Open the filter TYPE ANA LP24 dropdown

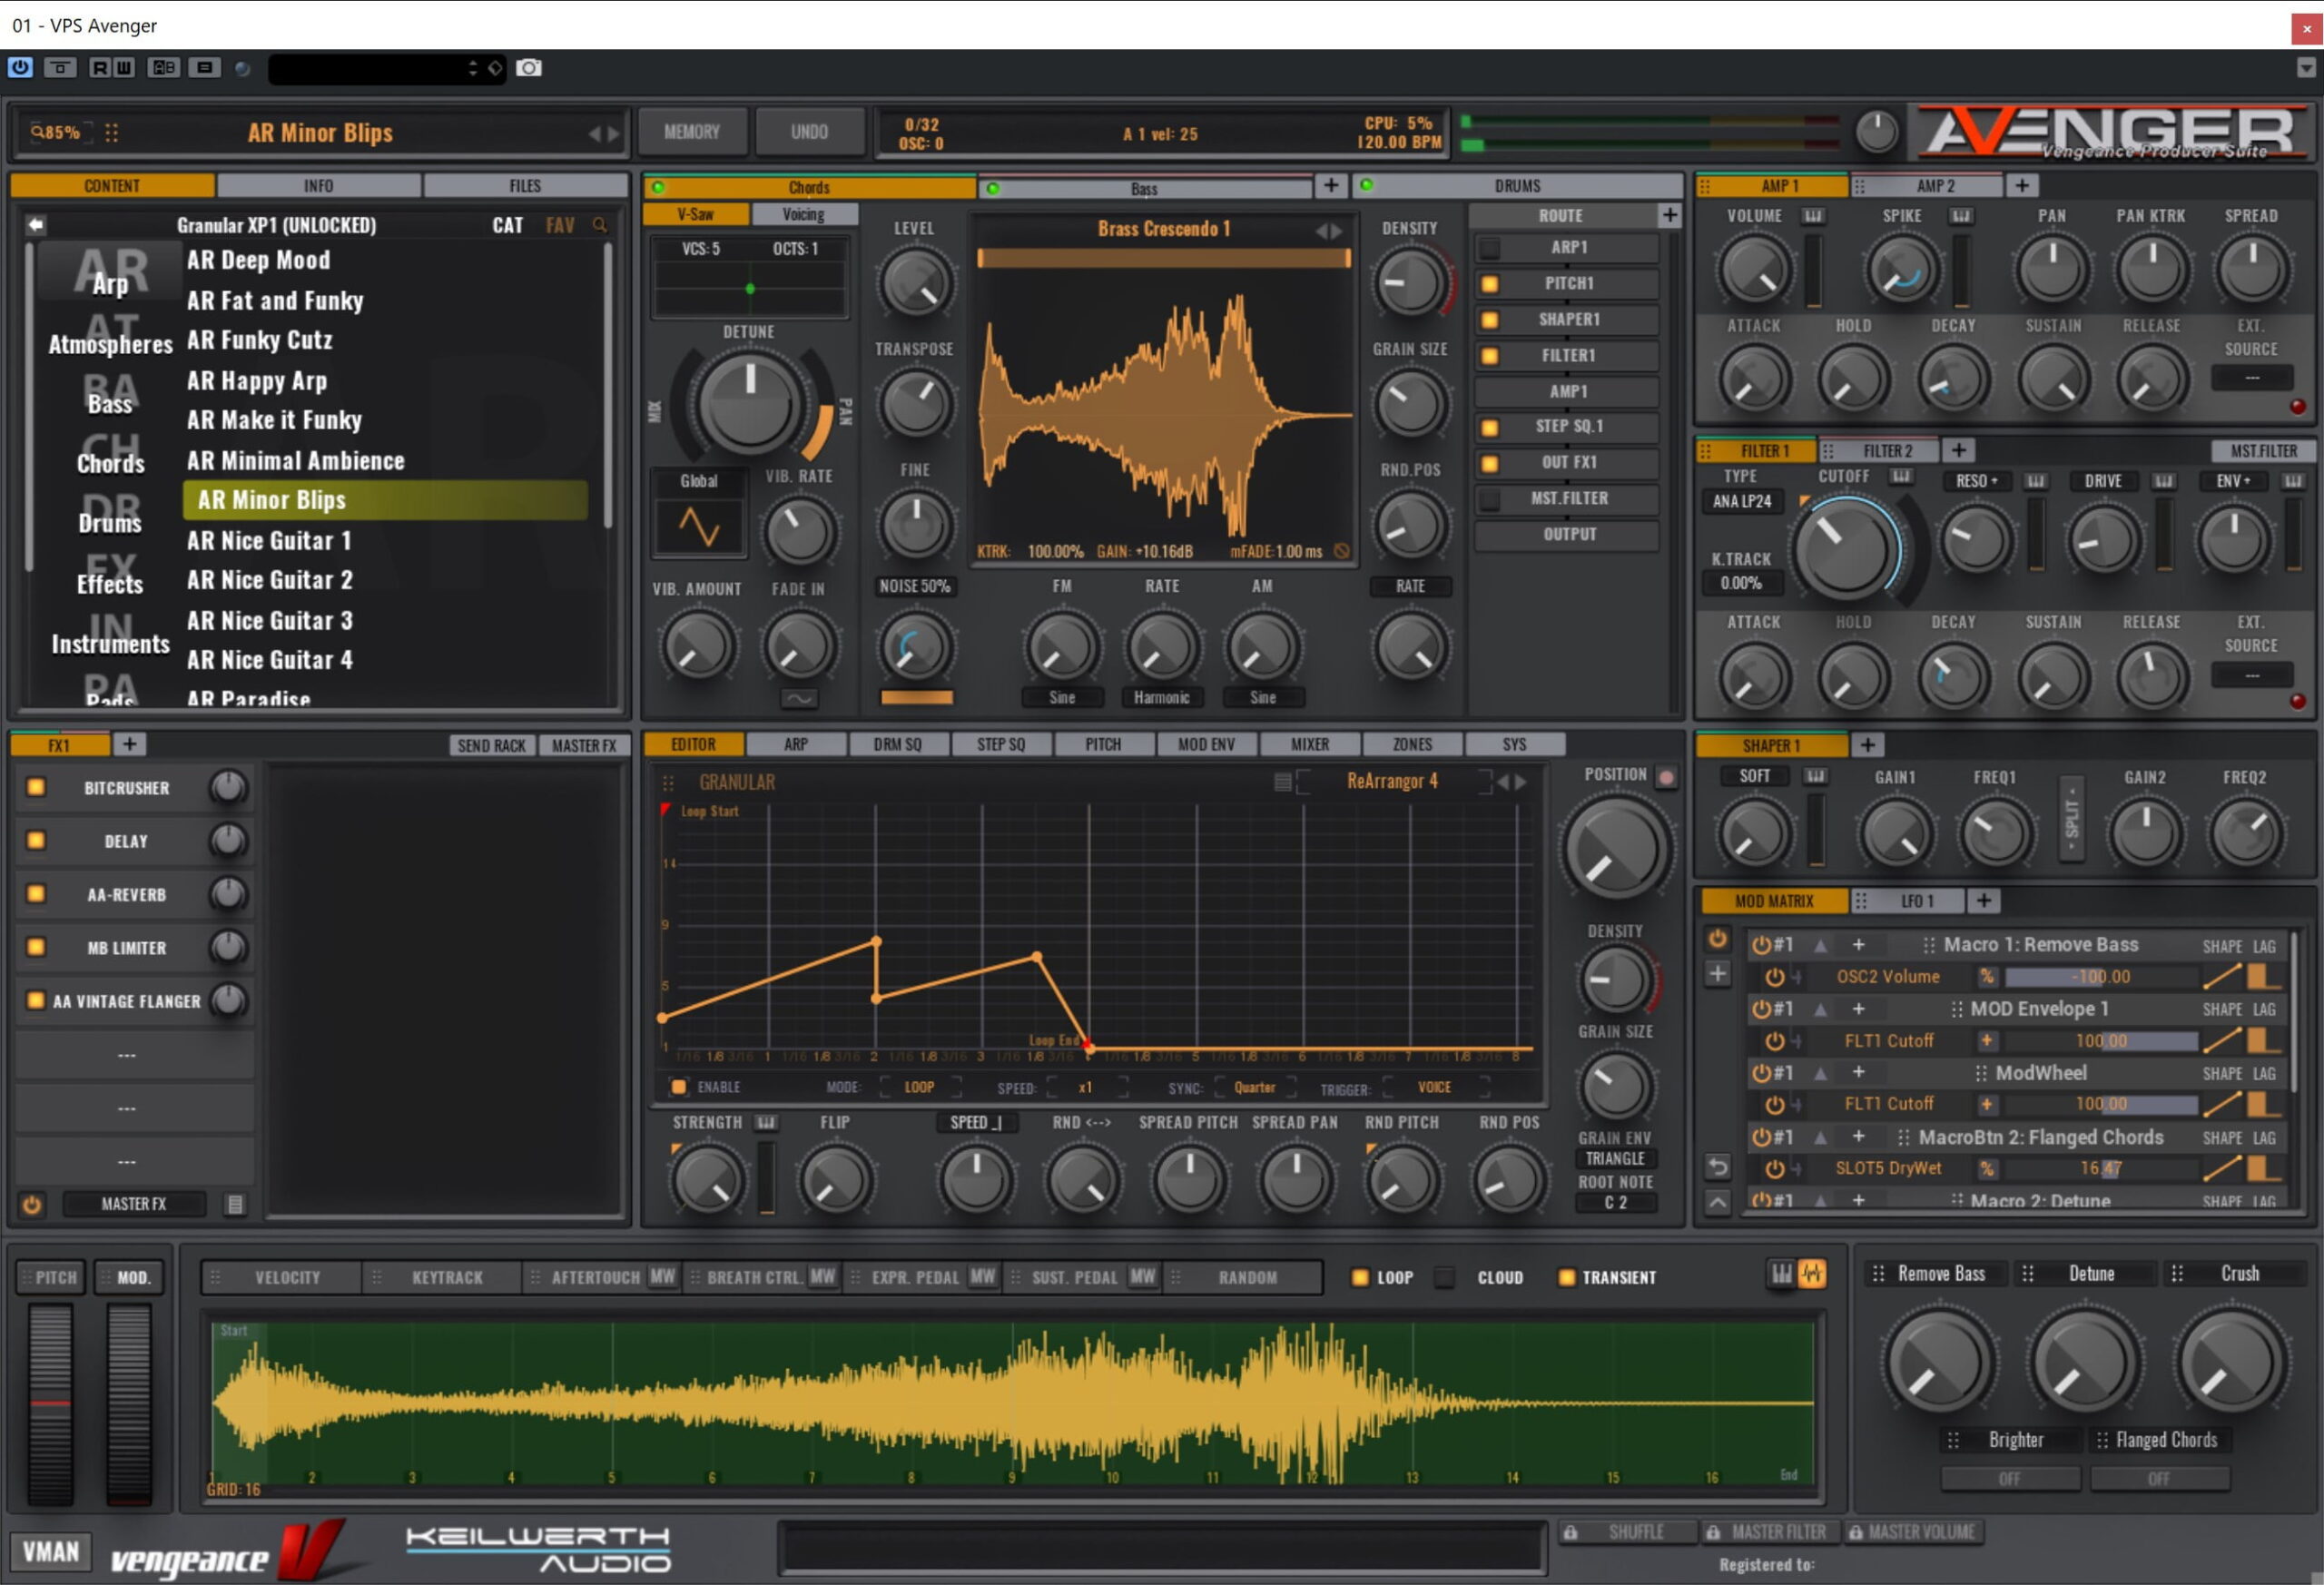tap(1741, 501)
